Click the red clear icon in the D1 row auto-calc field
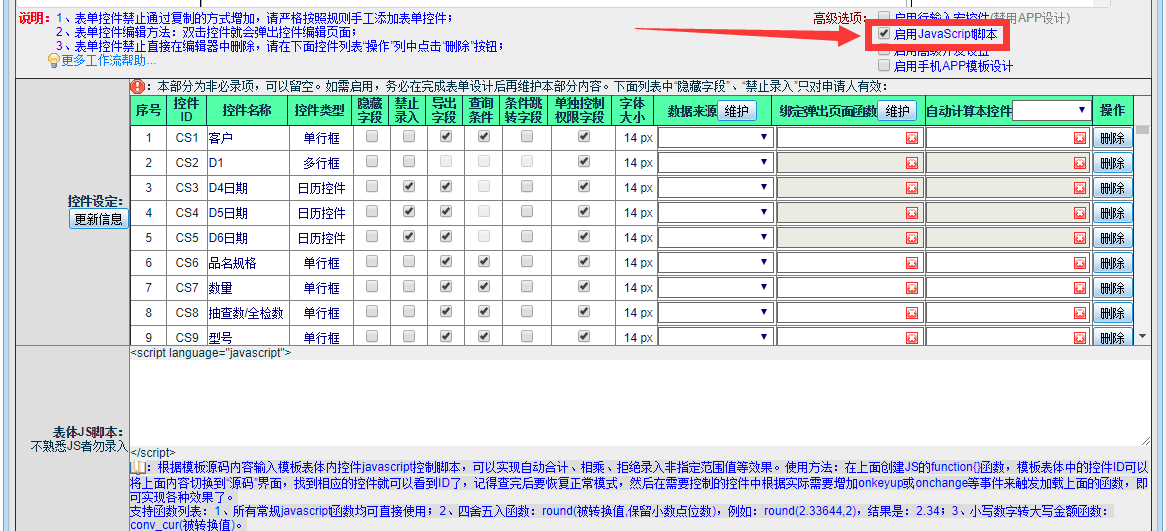This screenshot has width=1166, height=531. click(1079, 163)
